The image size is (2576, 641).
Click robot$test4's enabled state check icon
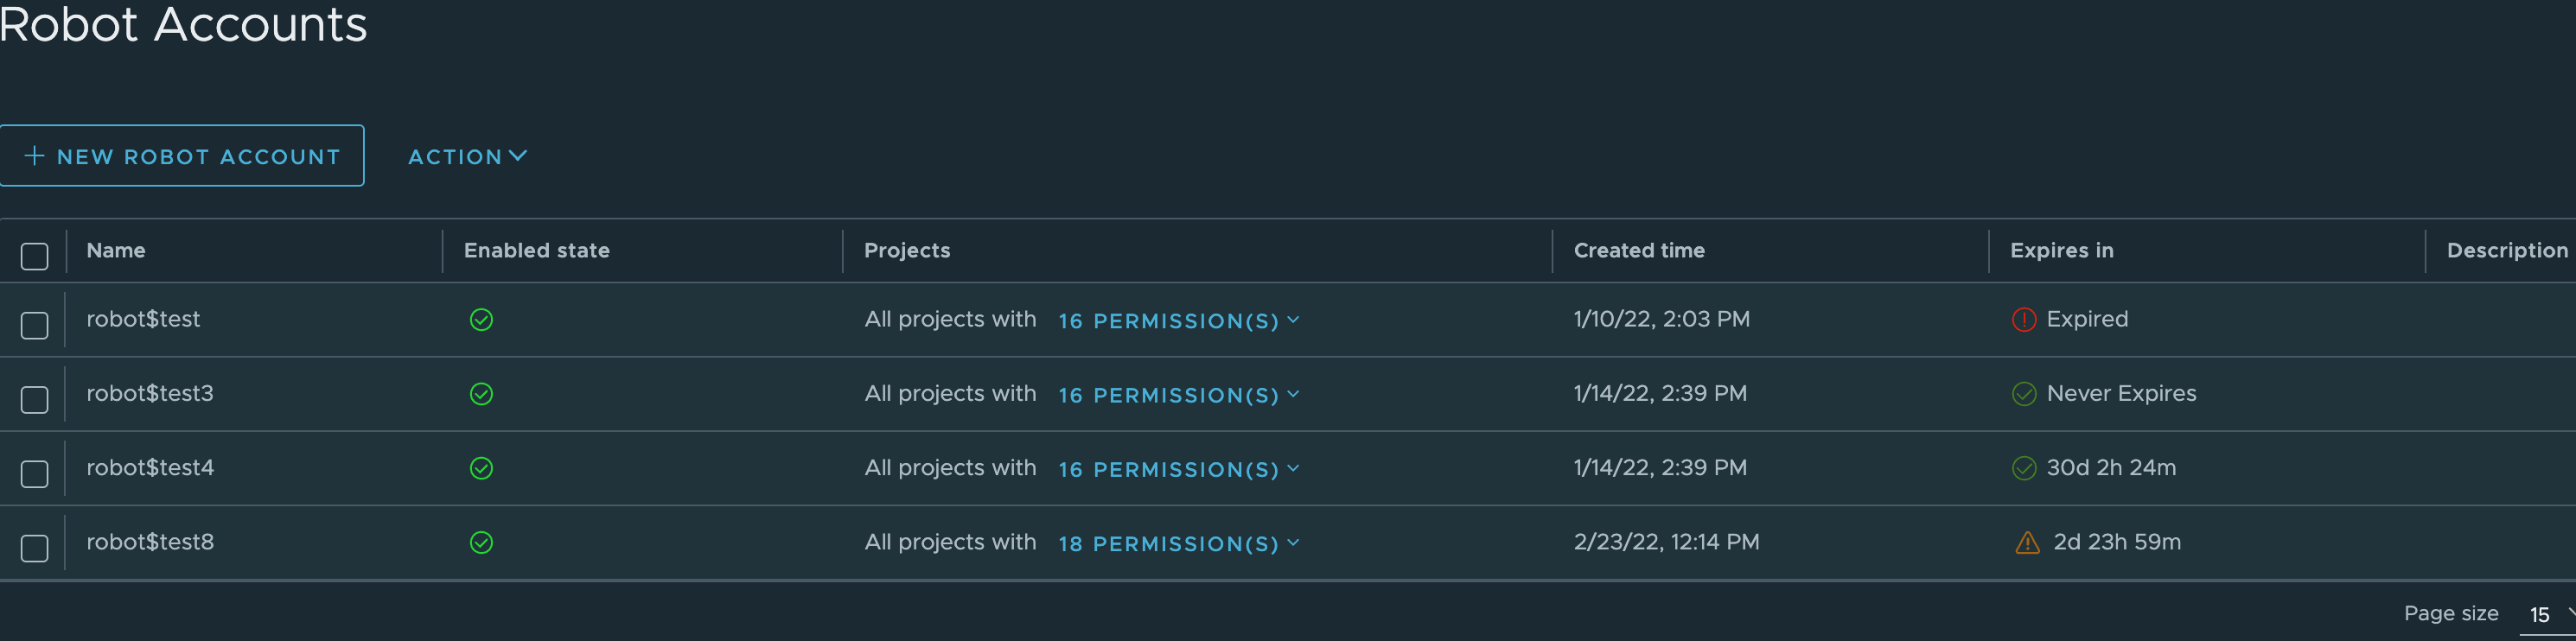click(x=482, y=467)
